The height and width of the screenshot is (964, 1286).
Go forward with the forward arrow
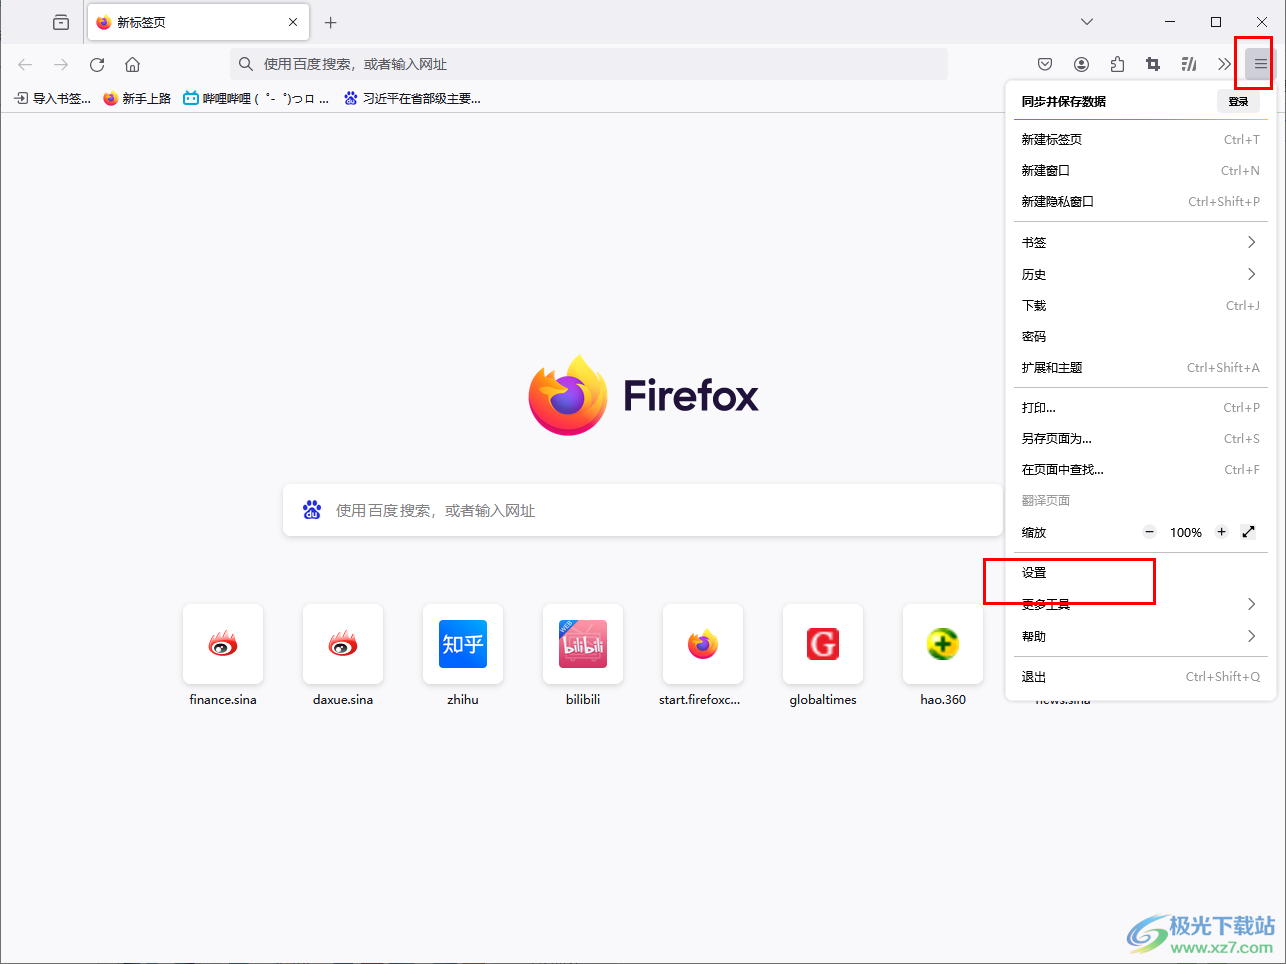click(x=61, y=64)
